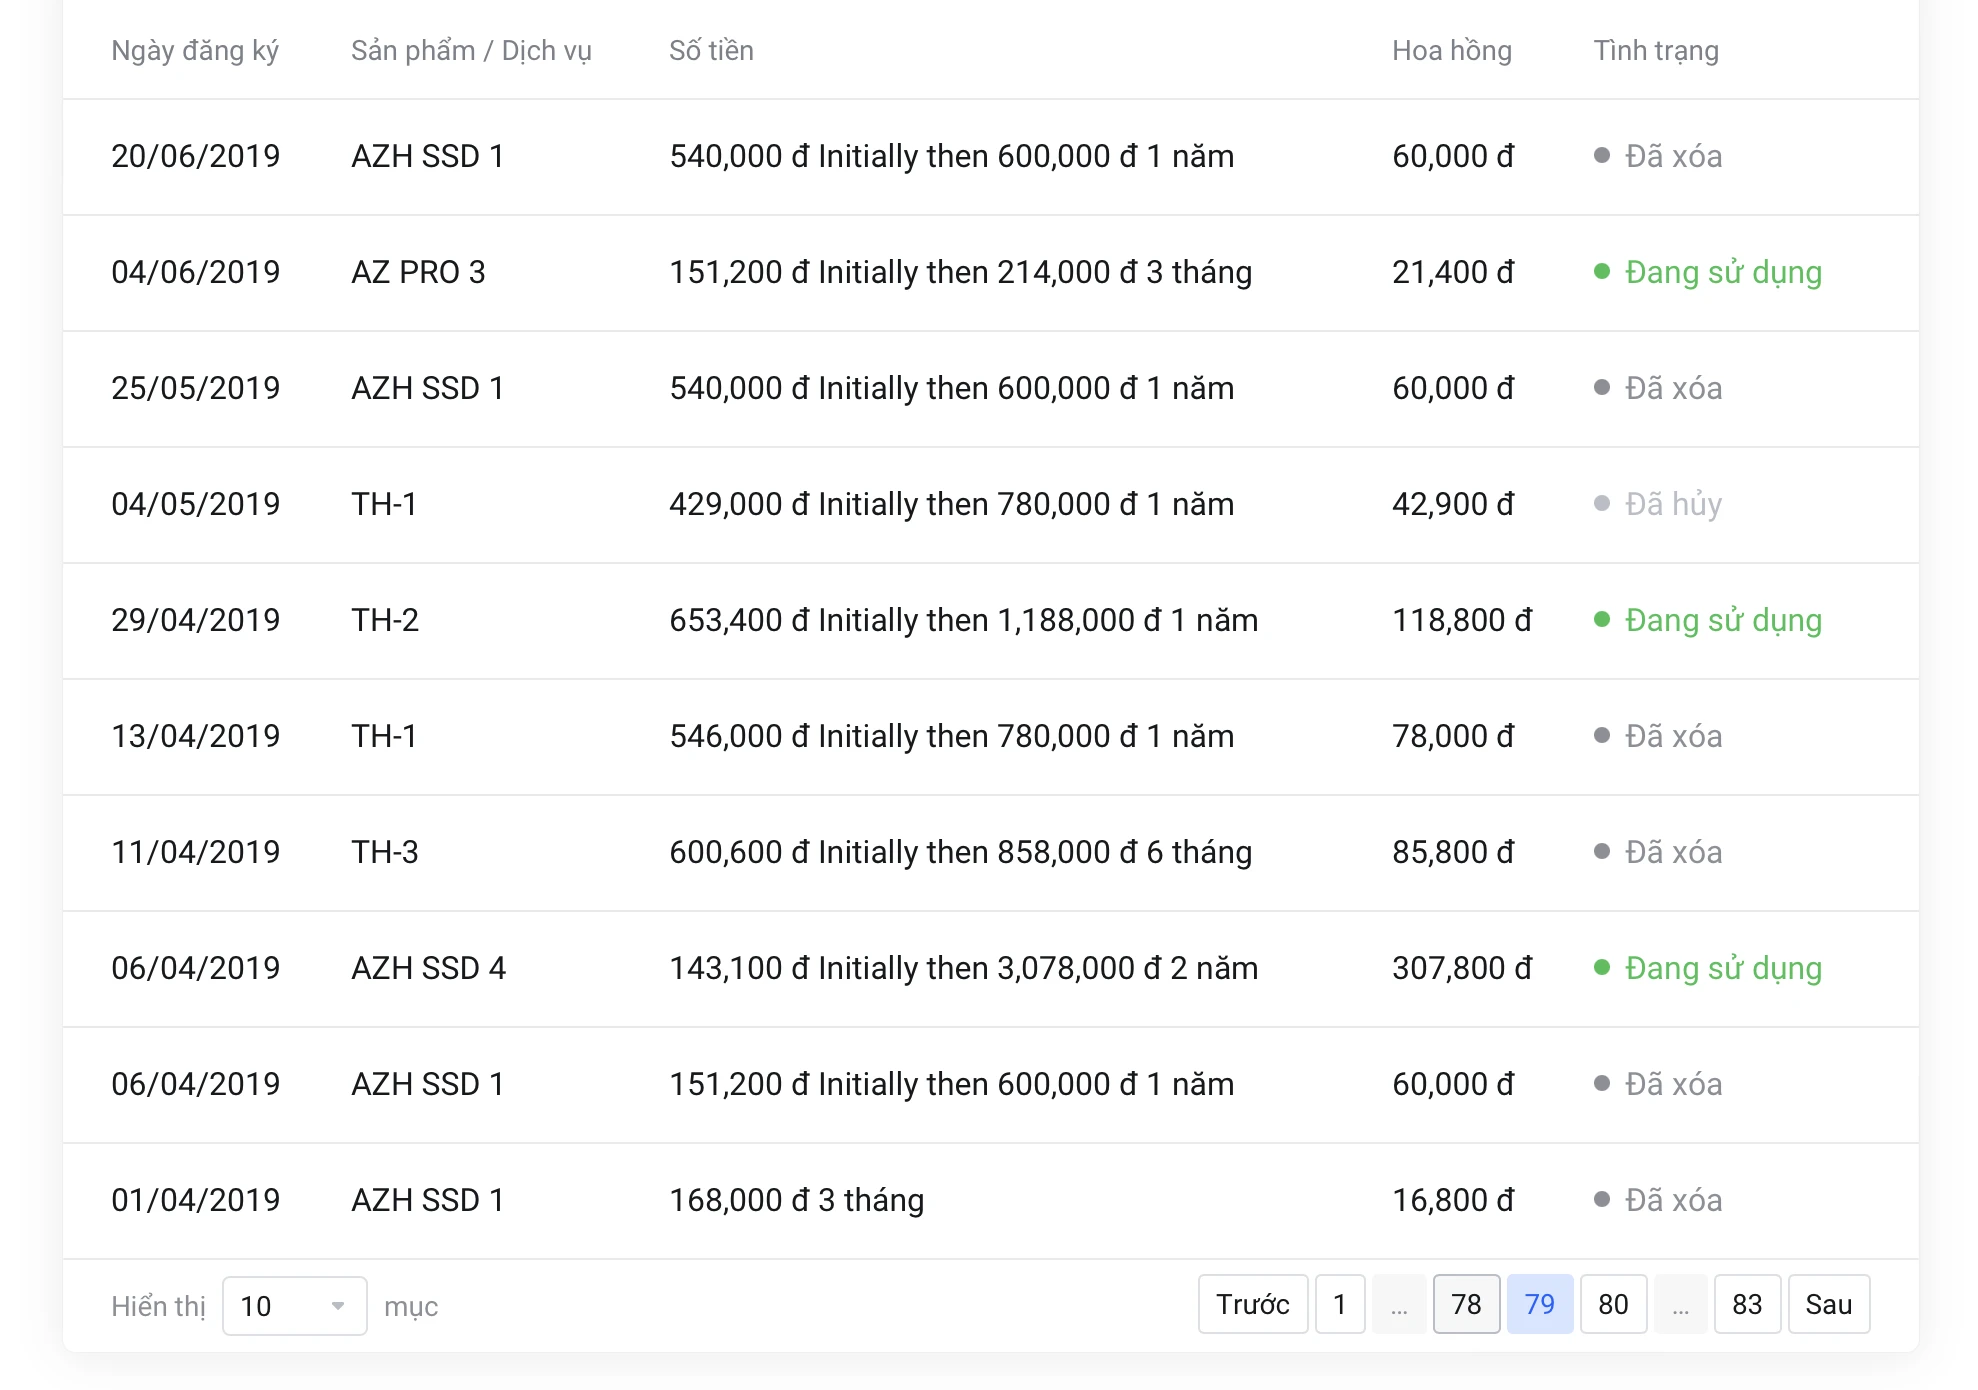
Task: Click AZH SSD 1 in 01/04/2019 row
Action: click(427, 1200)
